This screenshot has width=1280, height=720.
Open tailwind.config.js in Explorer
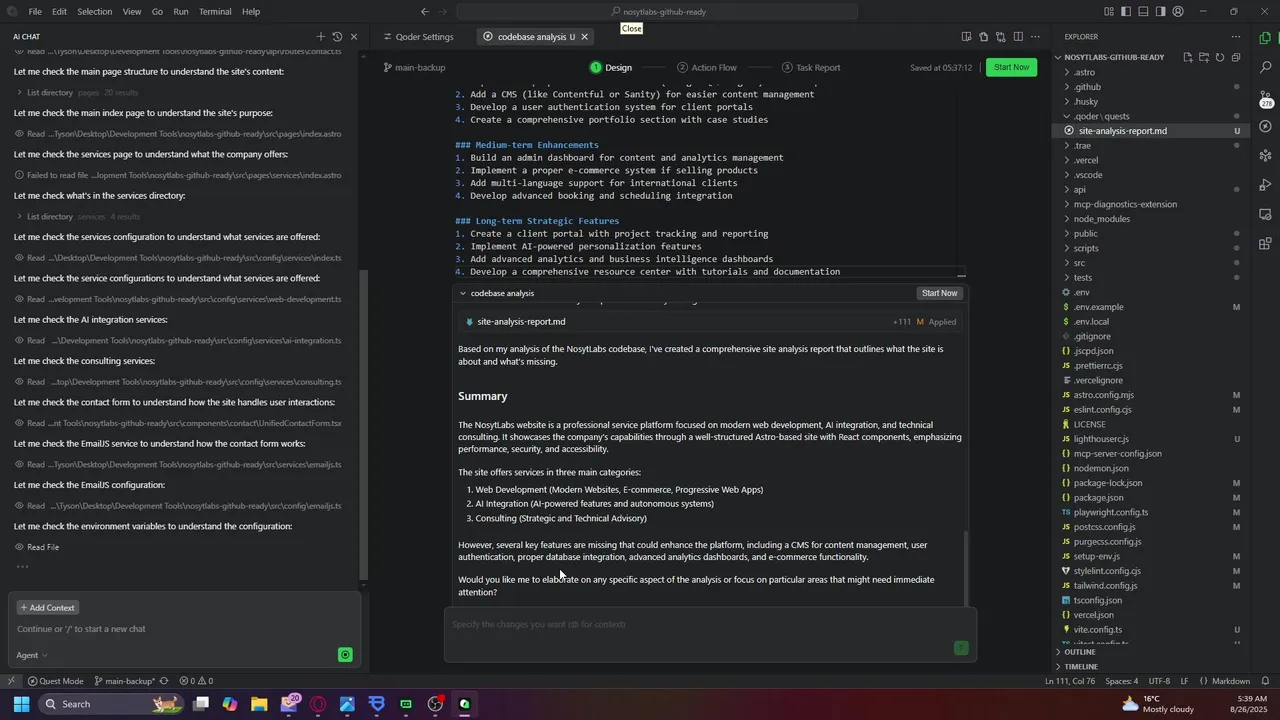pos(1105,586)
